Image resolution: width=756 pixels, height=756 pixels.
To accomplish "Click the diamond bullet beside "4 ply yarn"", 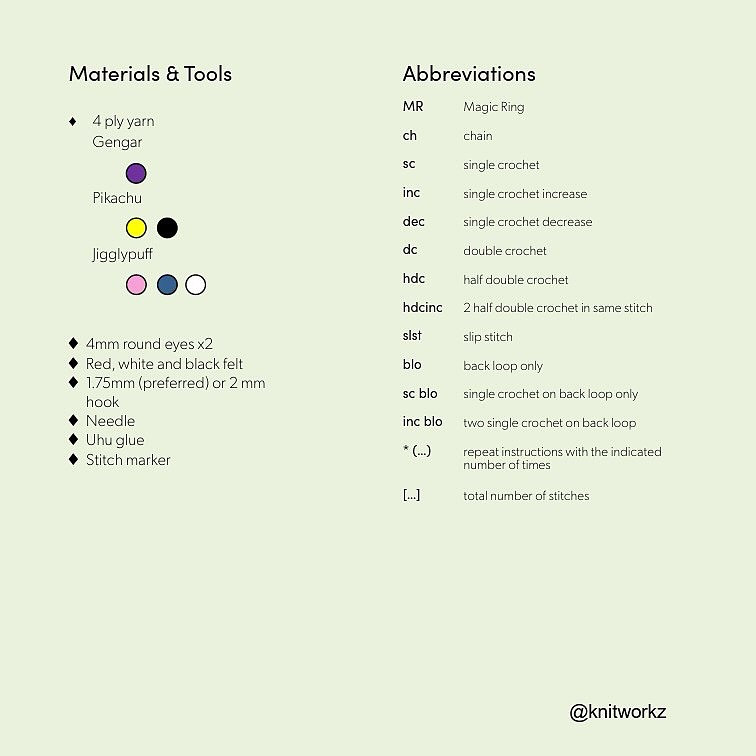I will 73,121.
